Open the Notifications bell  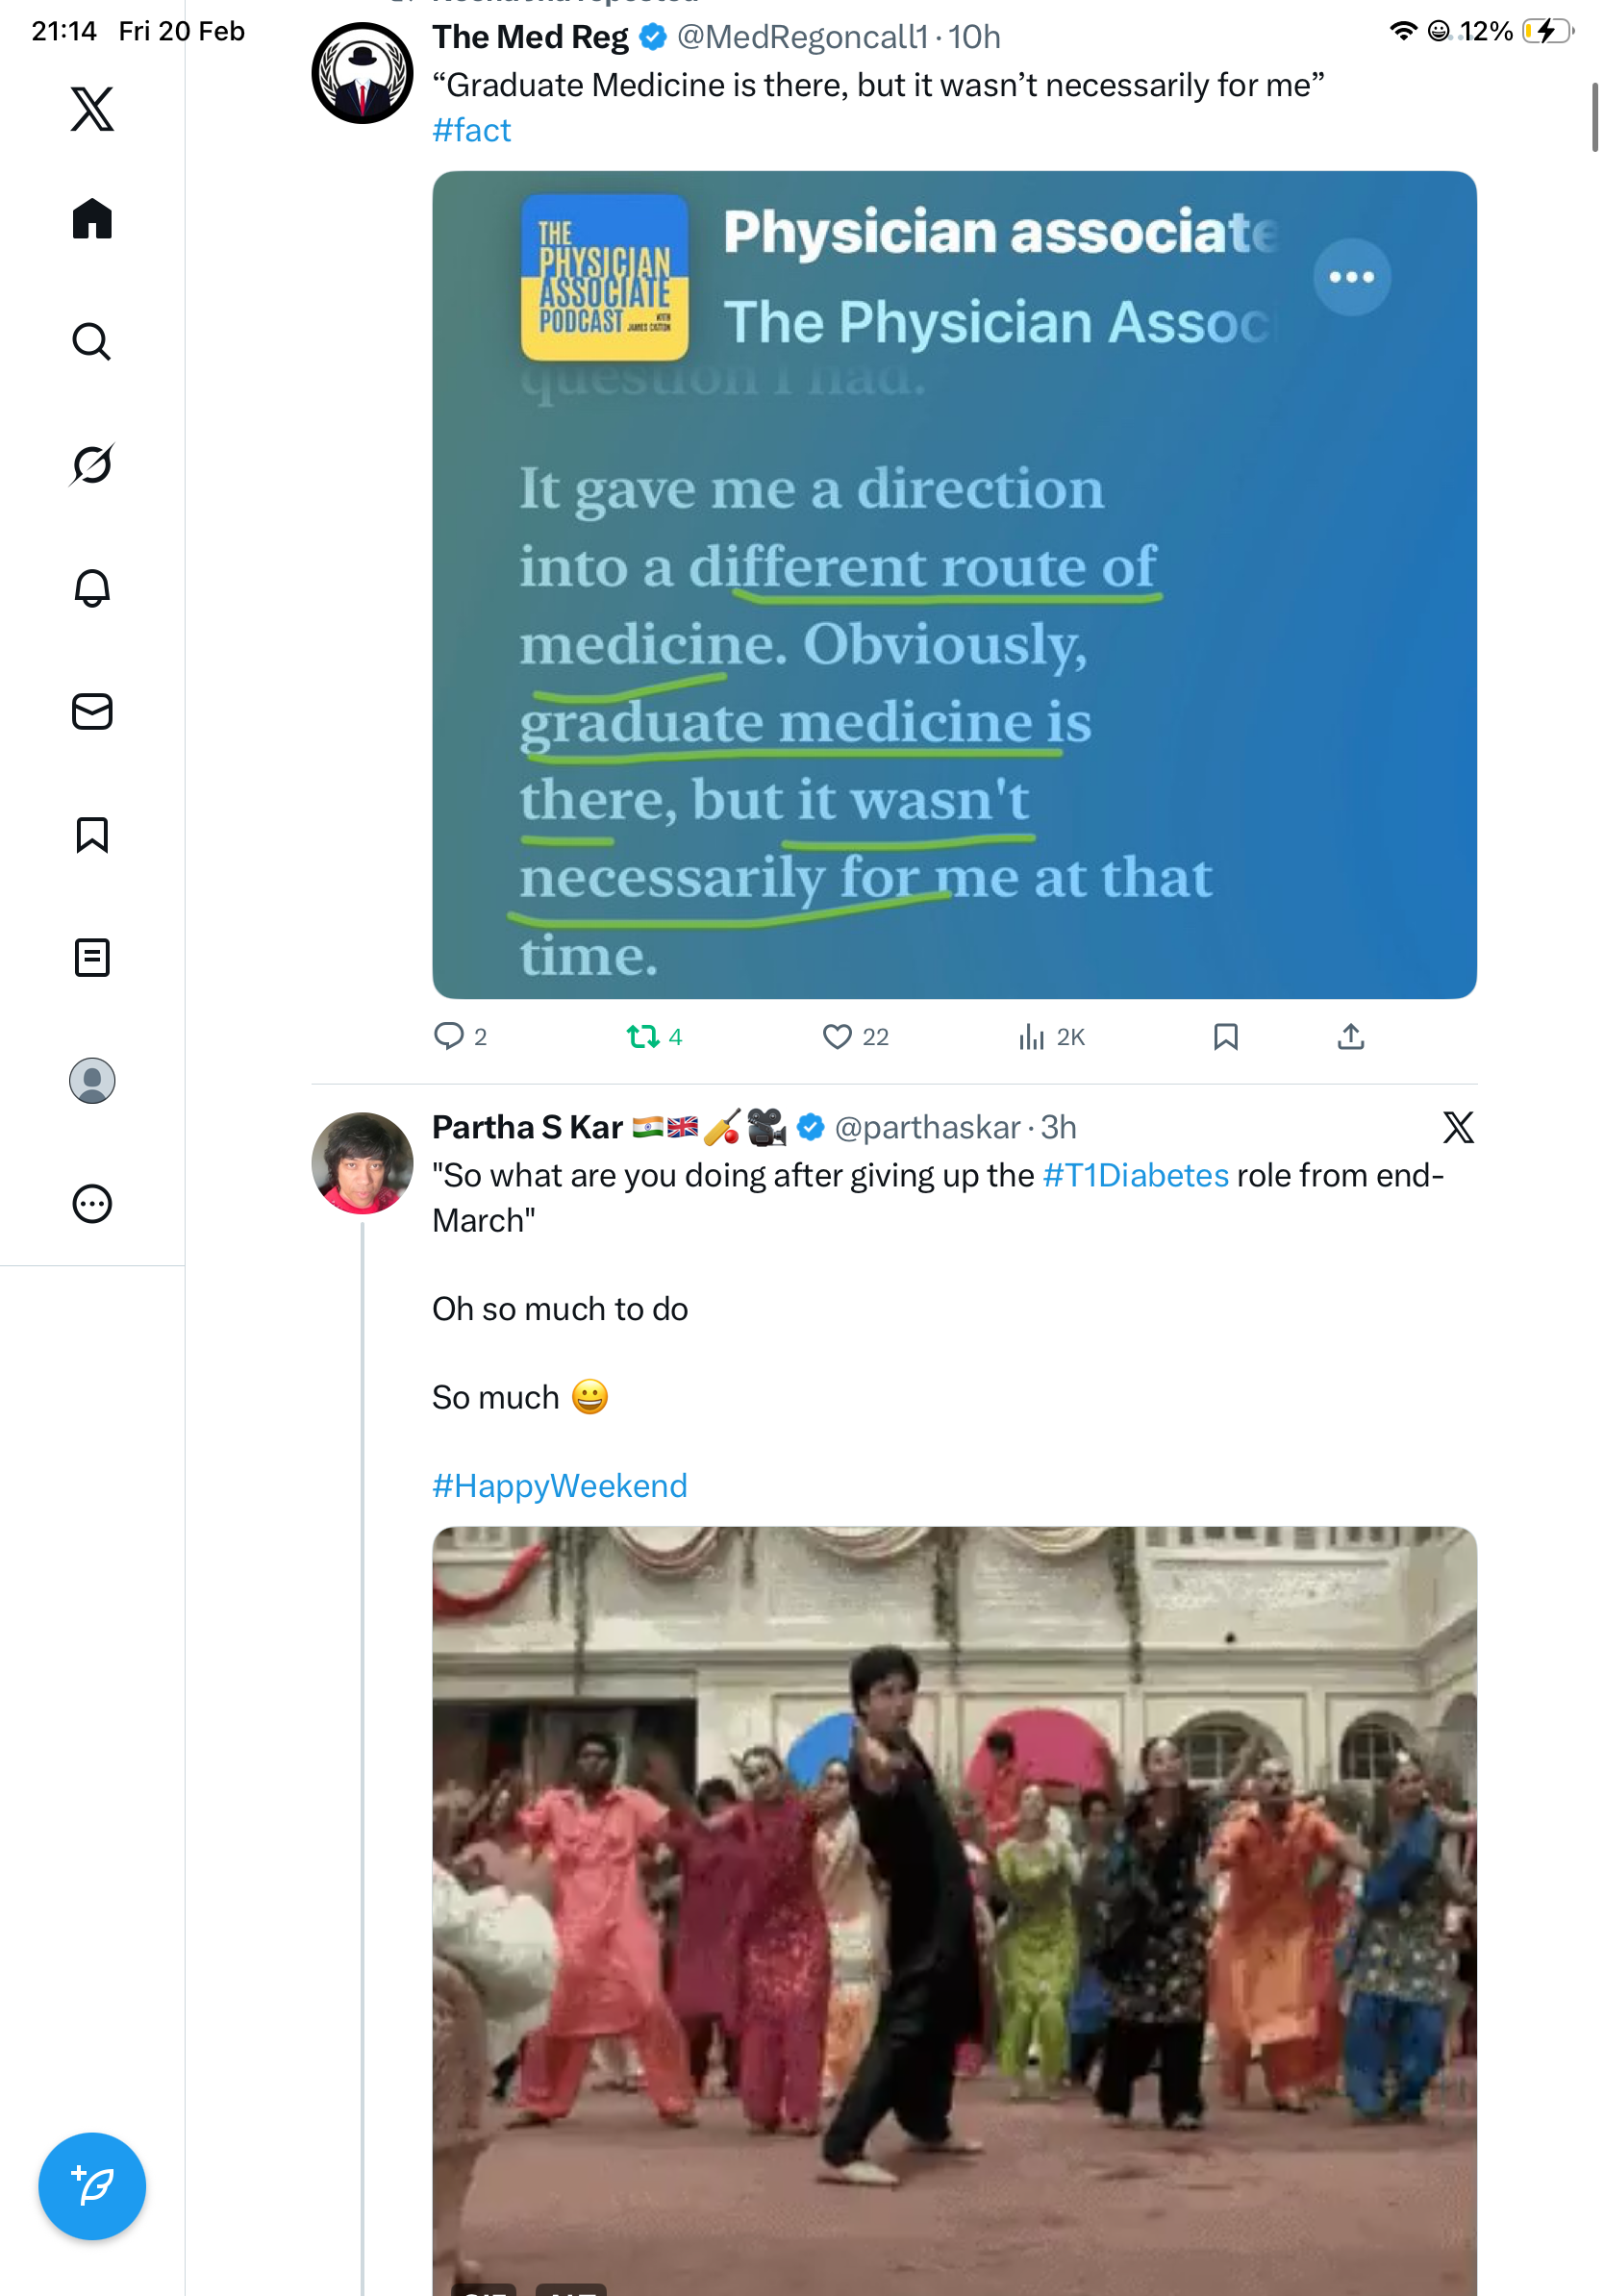click(x=92, y=587)
